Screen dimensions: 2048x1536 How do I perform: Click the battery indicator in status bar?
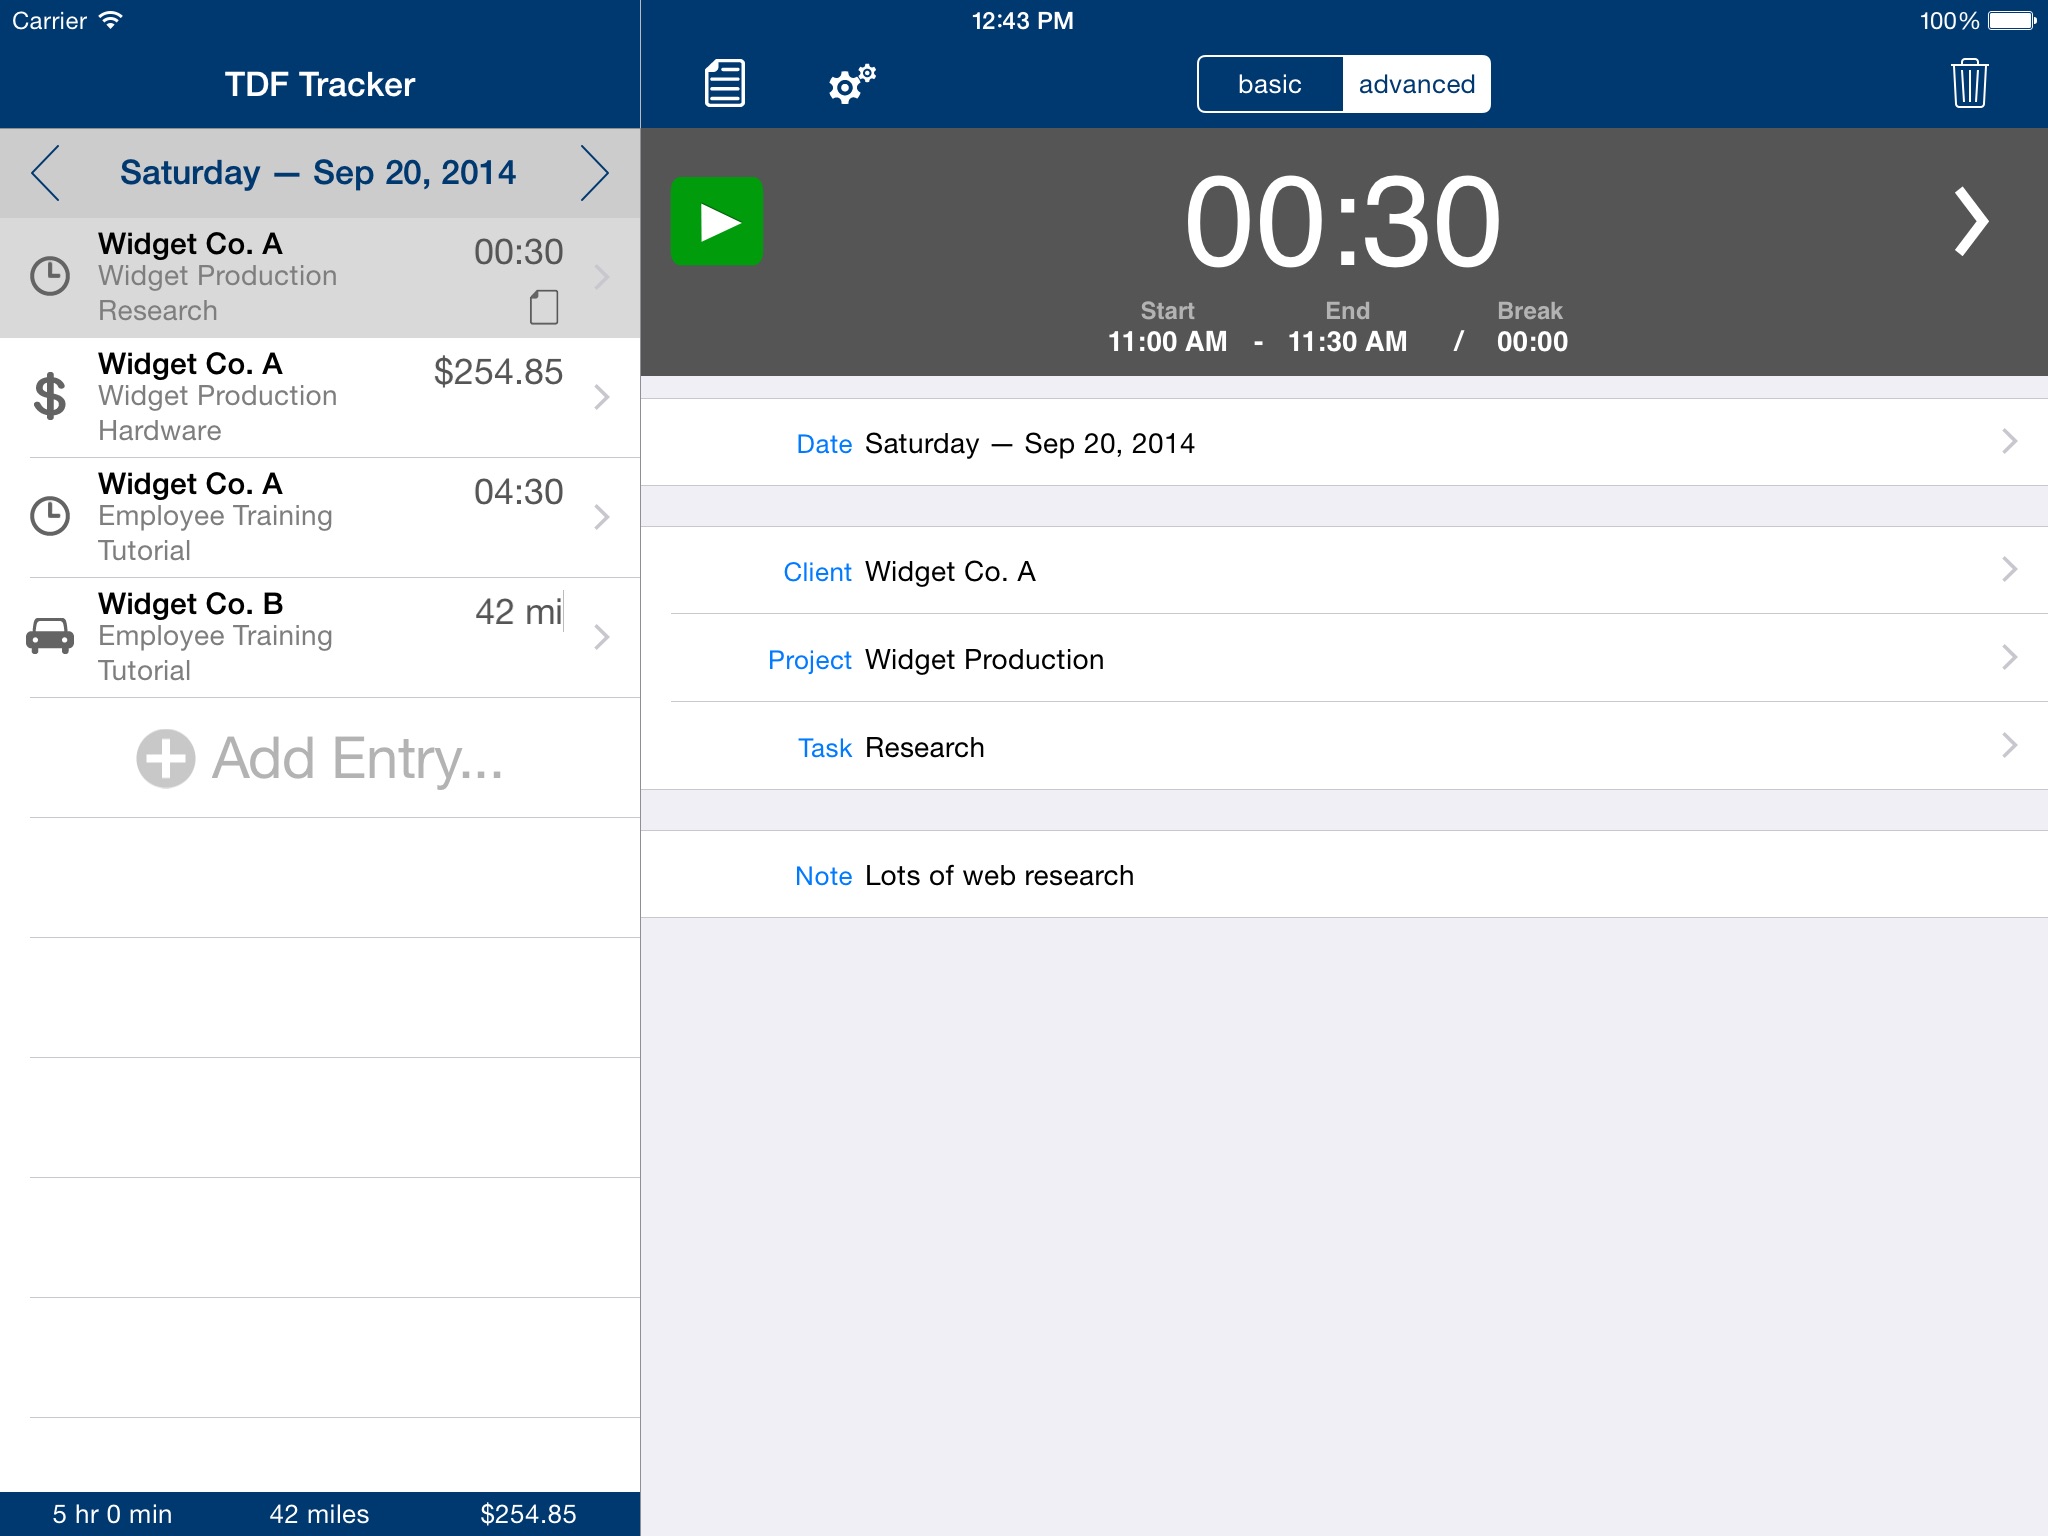point(2012,20)
